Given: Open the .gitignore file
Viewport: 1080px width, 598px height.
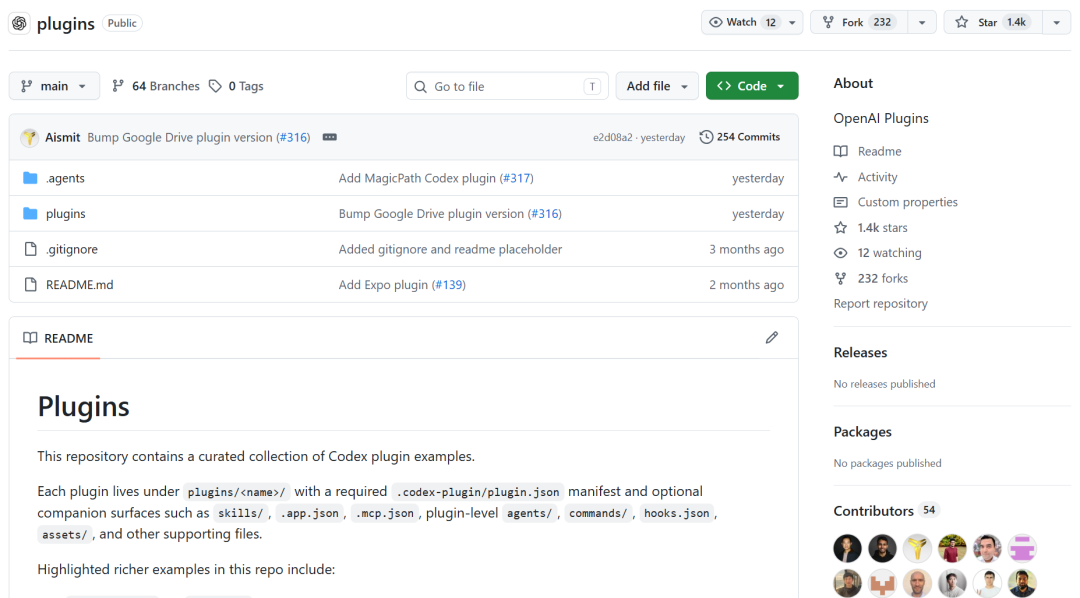Looking at the screenshot, I should [72, 249].
